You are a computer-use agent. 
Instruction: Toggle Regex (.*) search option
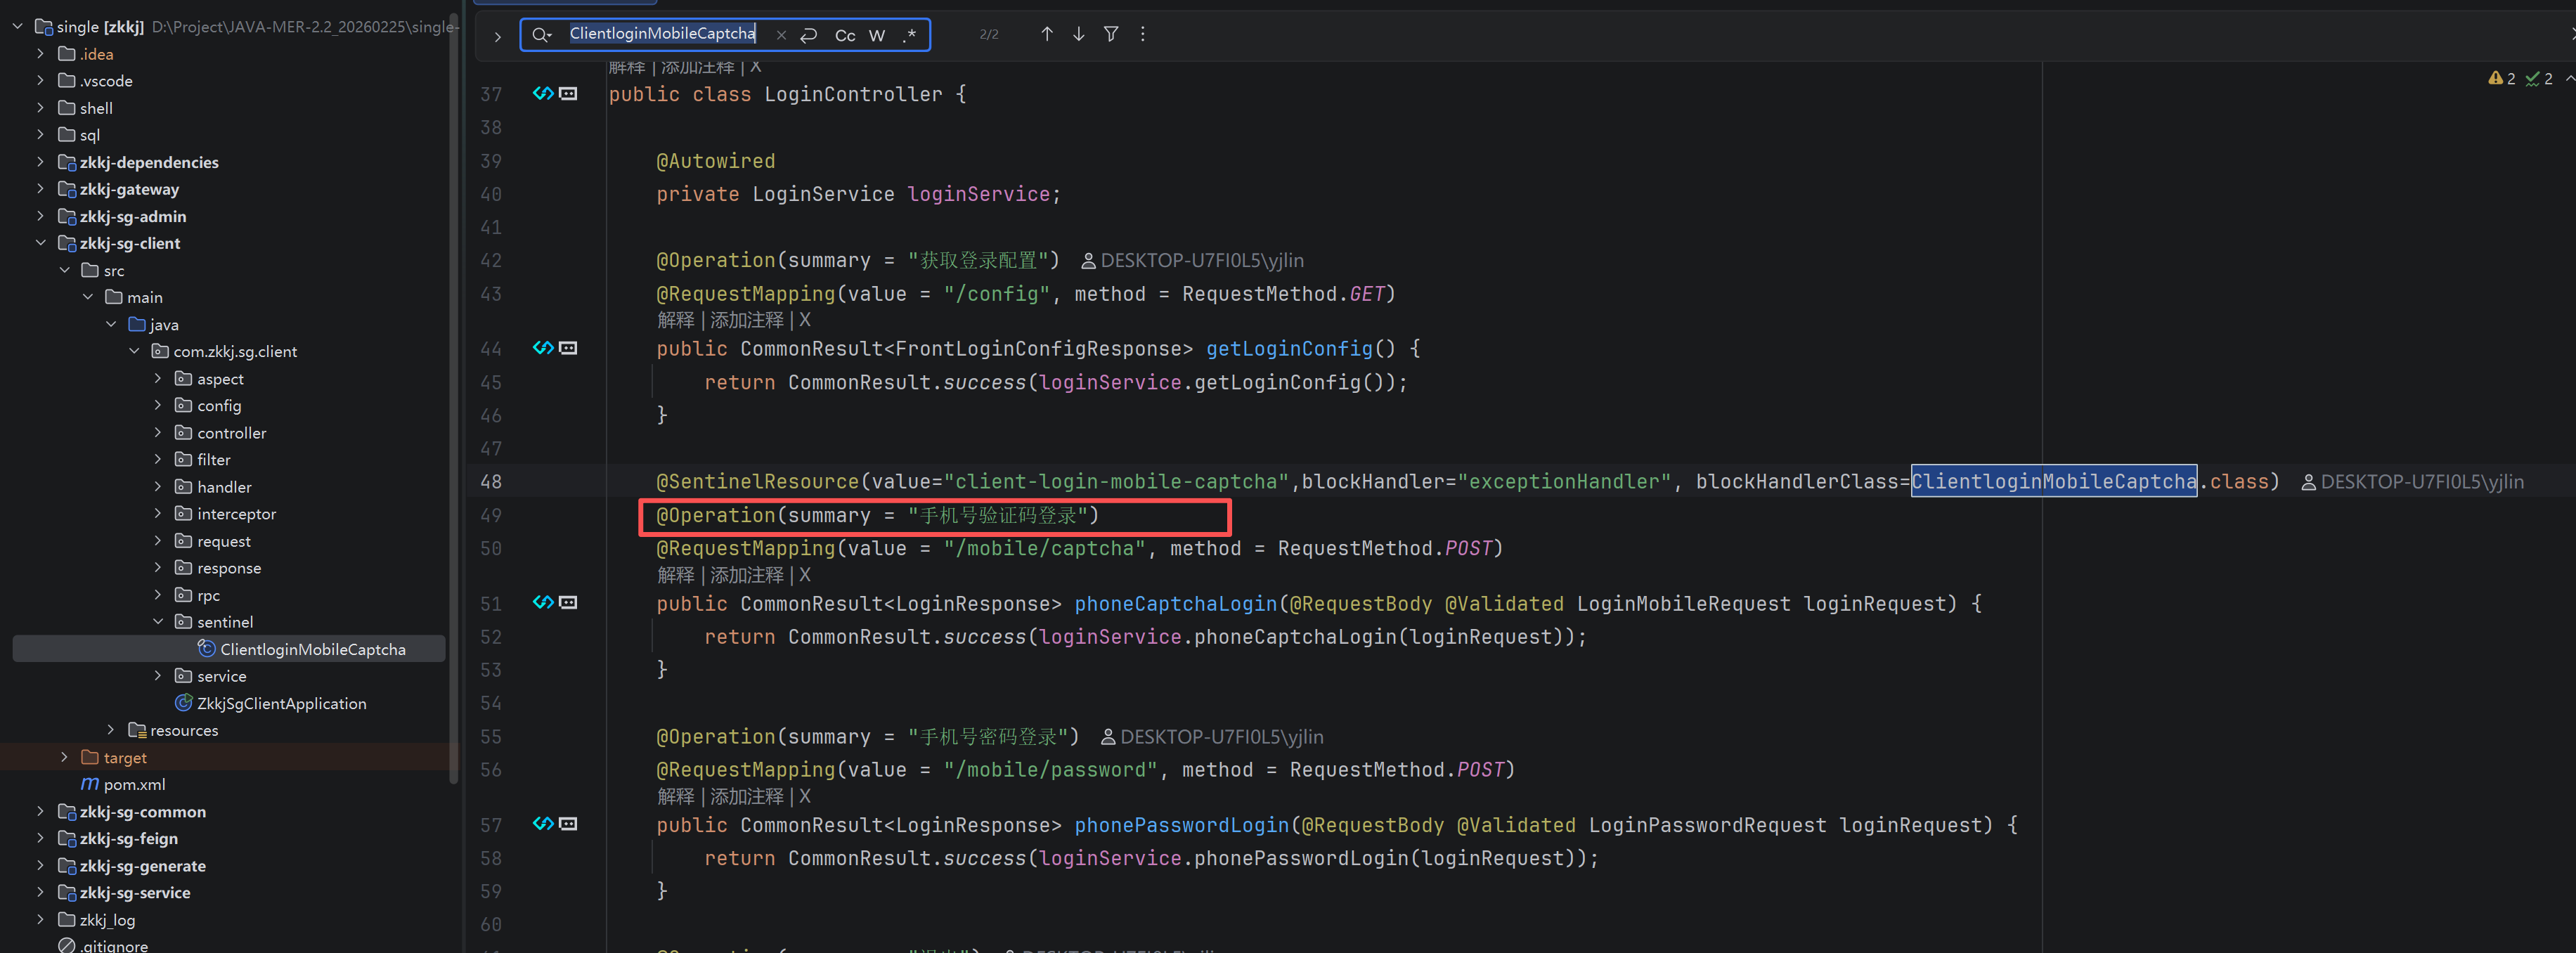pos(909,35)
